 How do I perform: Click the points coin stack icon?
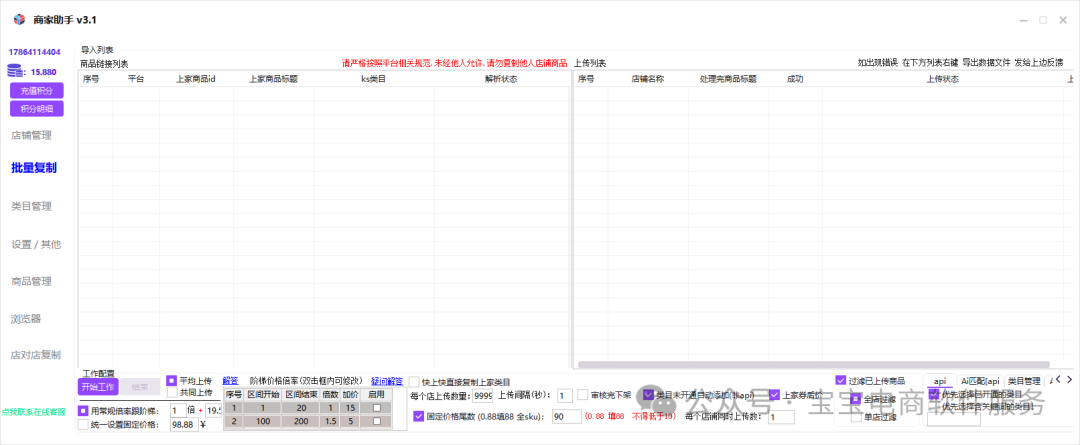[x=14, y=70]
